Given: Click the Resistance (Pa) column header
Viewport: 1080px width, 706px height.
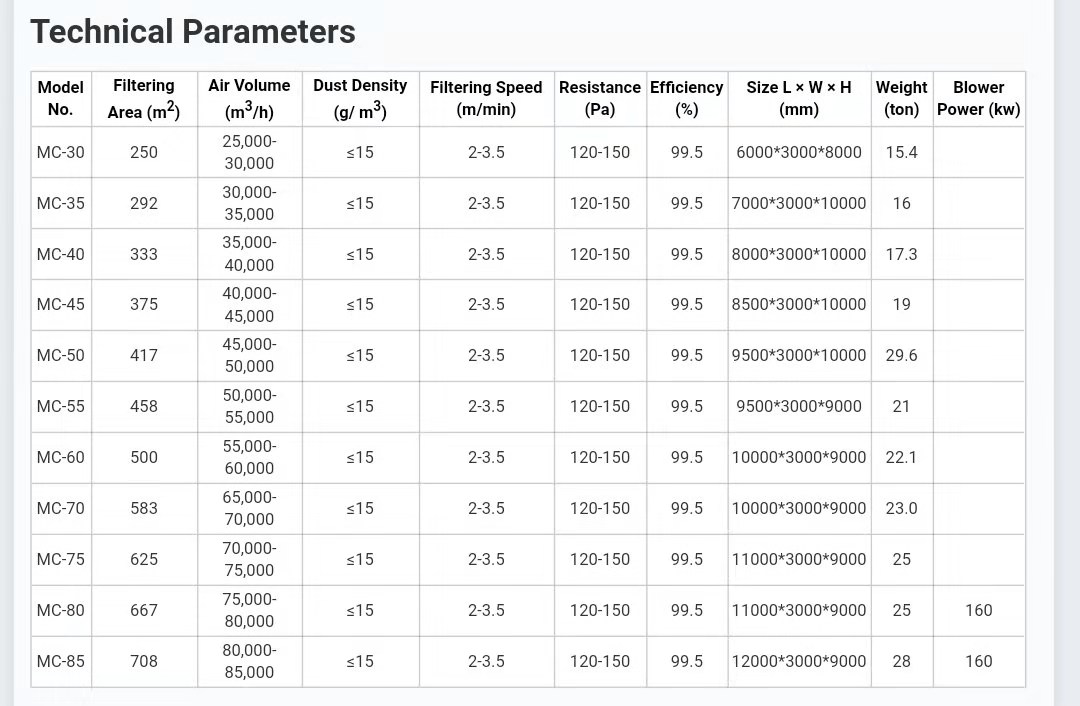Looking at the screenshot, I should [600, 98].
